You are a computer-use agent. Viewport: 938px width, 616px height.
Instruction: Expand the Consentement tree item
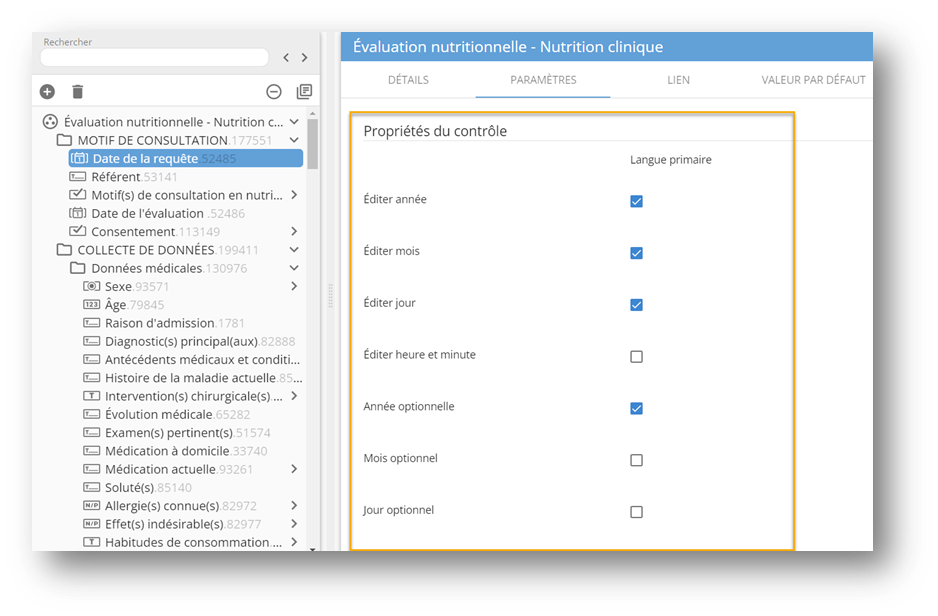click(294, 232)
